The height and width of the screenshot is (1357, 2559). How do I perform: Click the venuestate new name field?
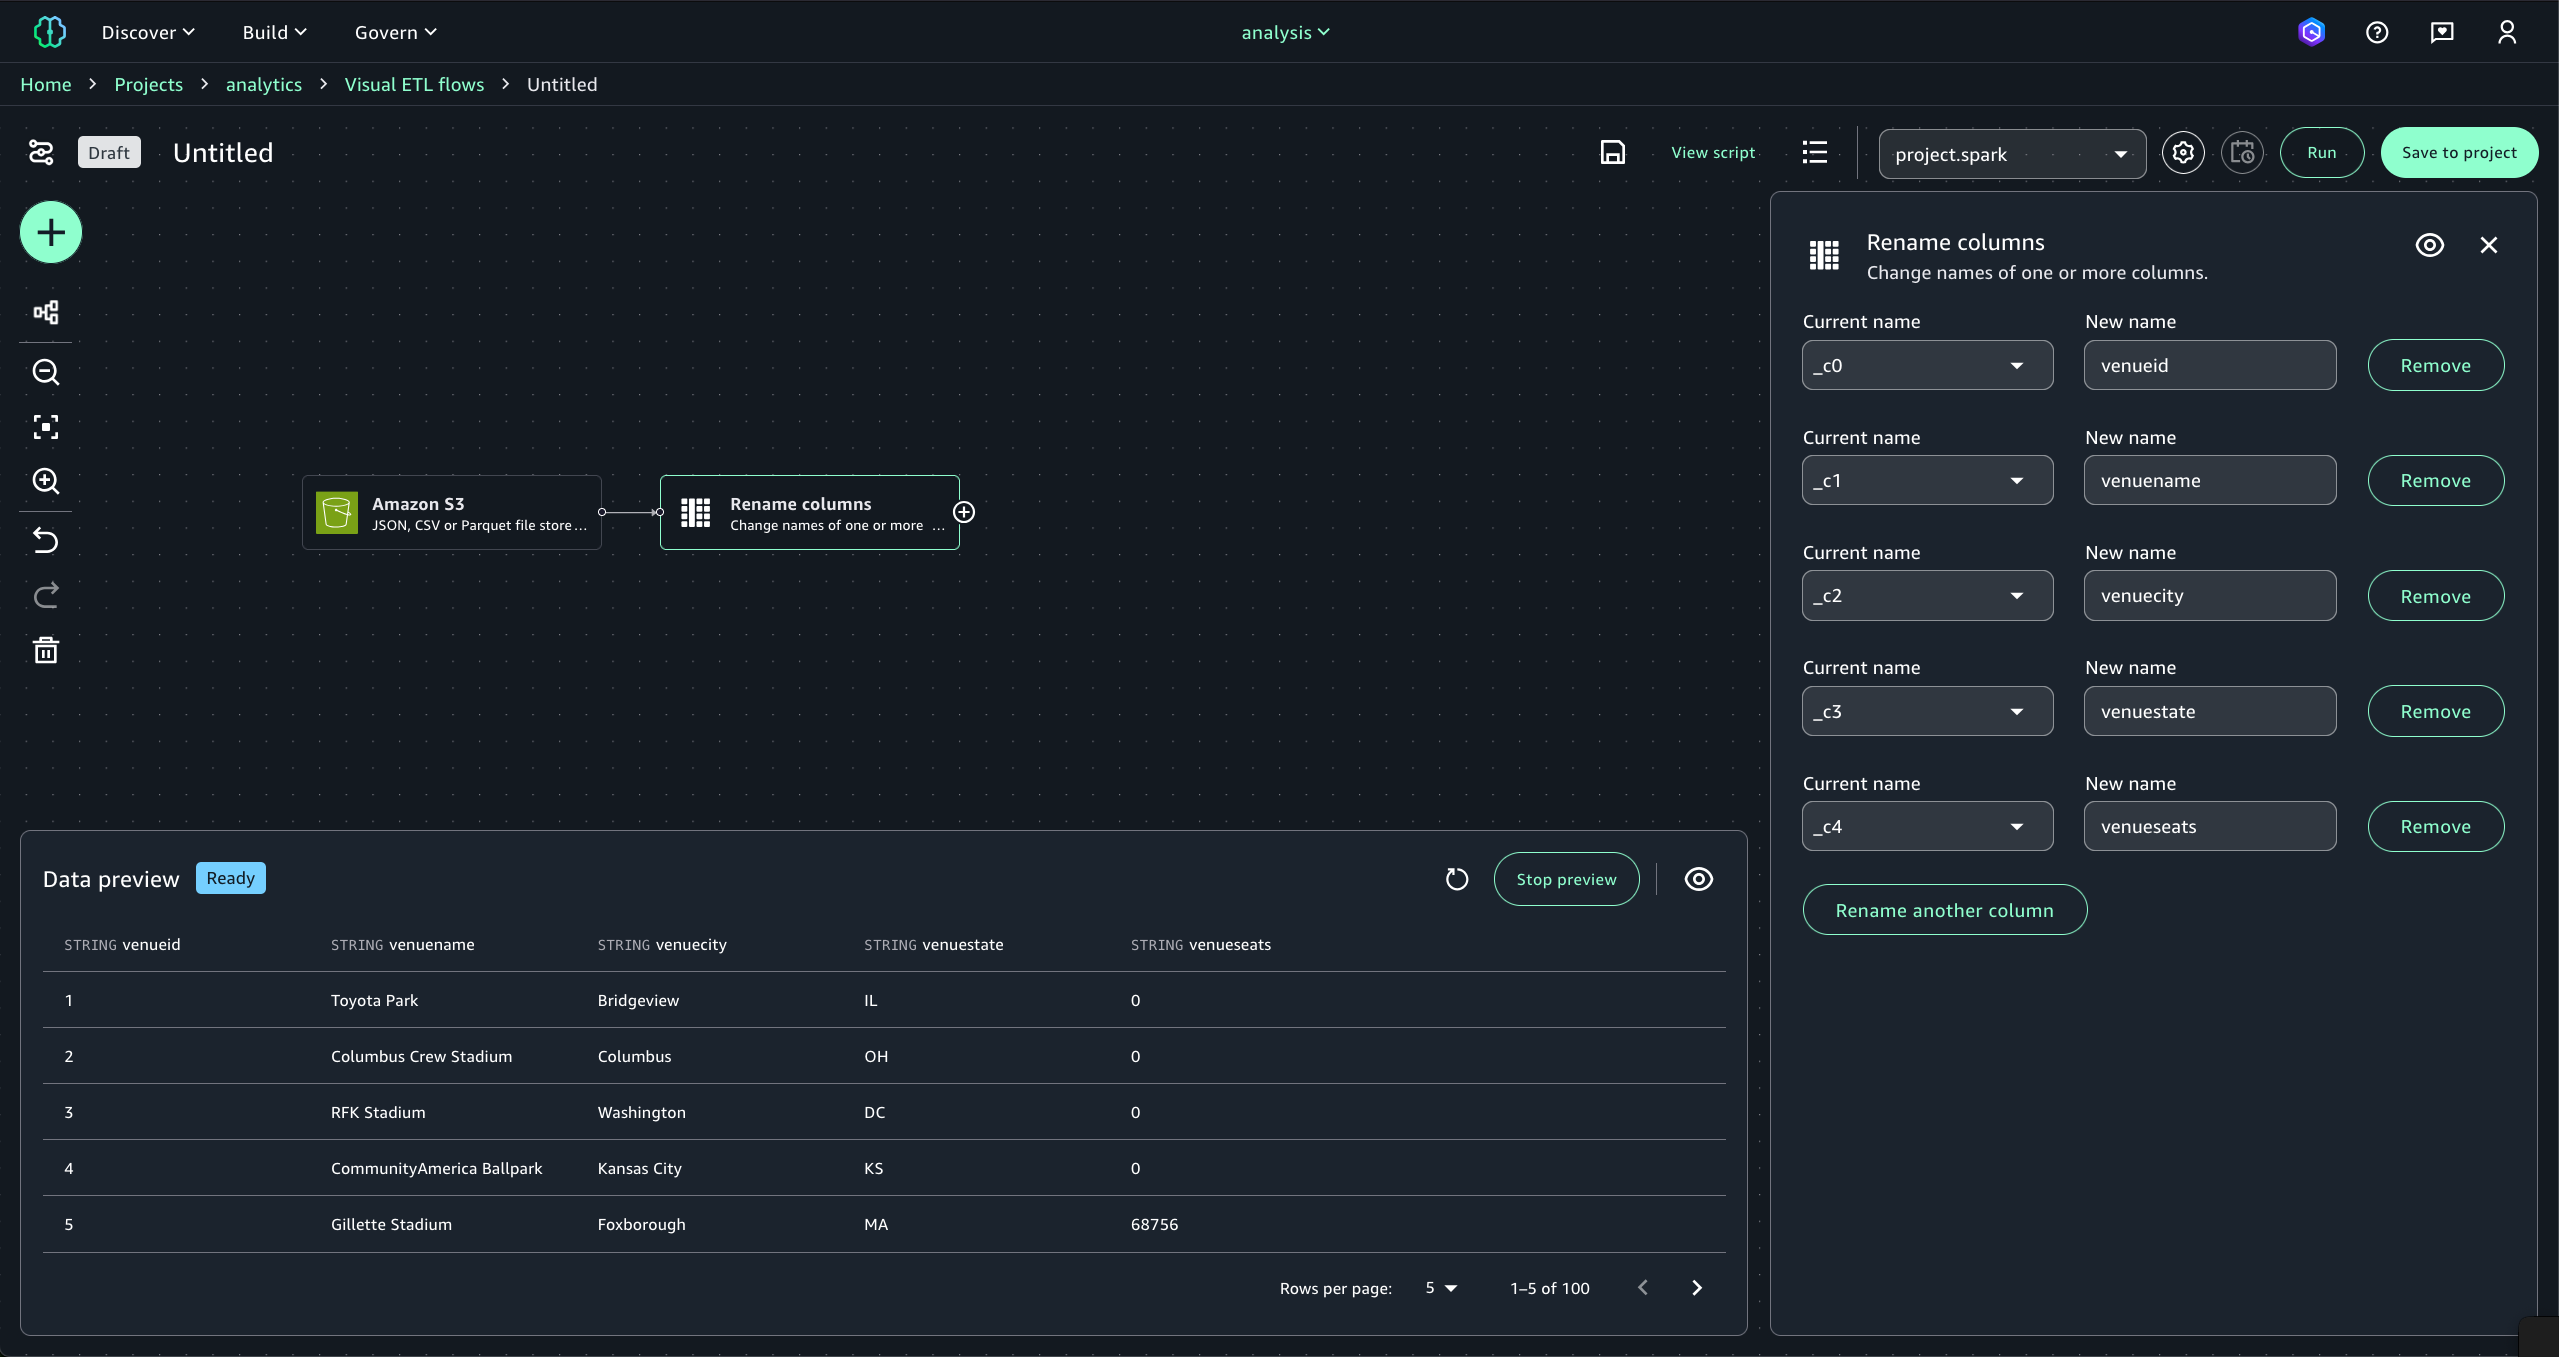(2209, 711)
